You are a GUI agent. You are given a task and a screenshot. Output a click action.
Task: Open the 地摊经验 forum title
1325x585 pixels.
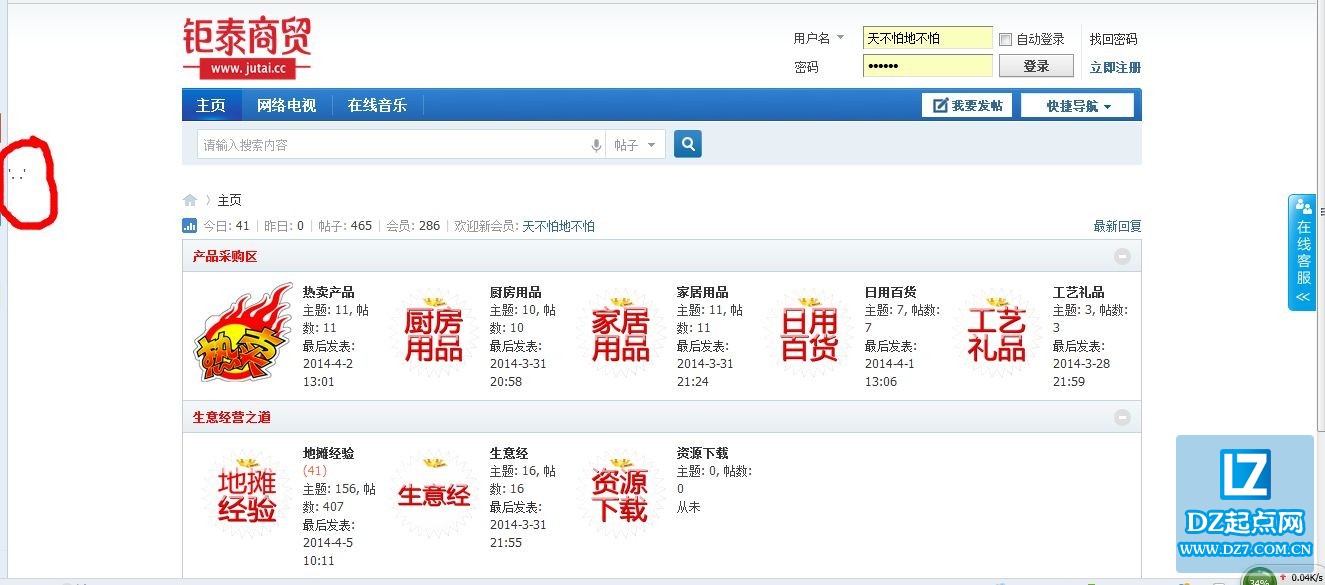328,453
